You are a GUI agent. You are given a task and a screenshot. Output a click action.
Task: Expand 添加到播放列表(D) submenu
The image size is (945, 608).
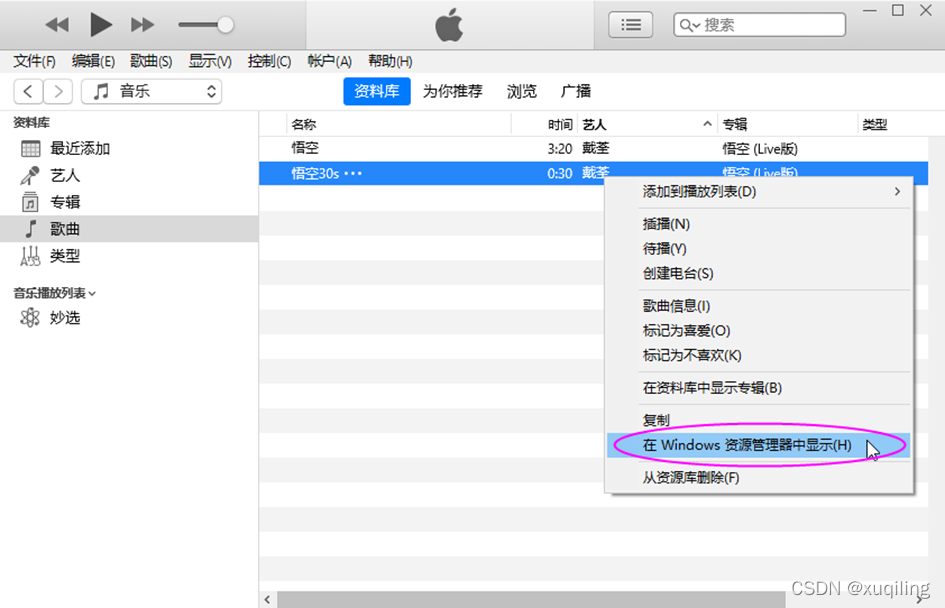(x=759, y=192)
